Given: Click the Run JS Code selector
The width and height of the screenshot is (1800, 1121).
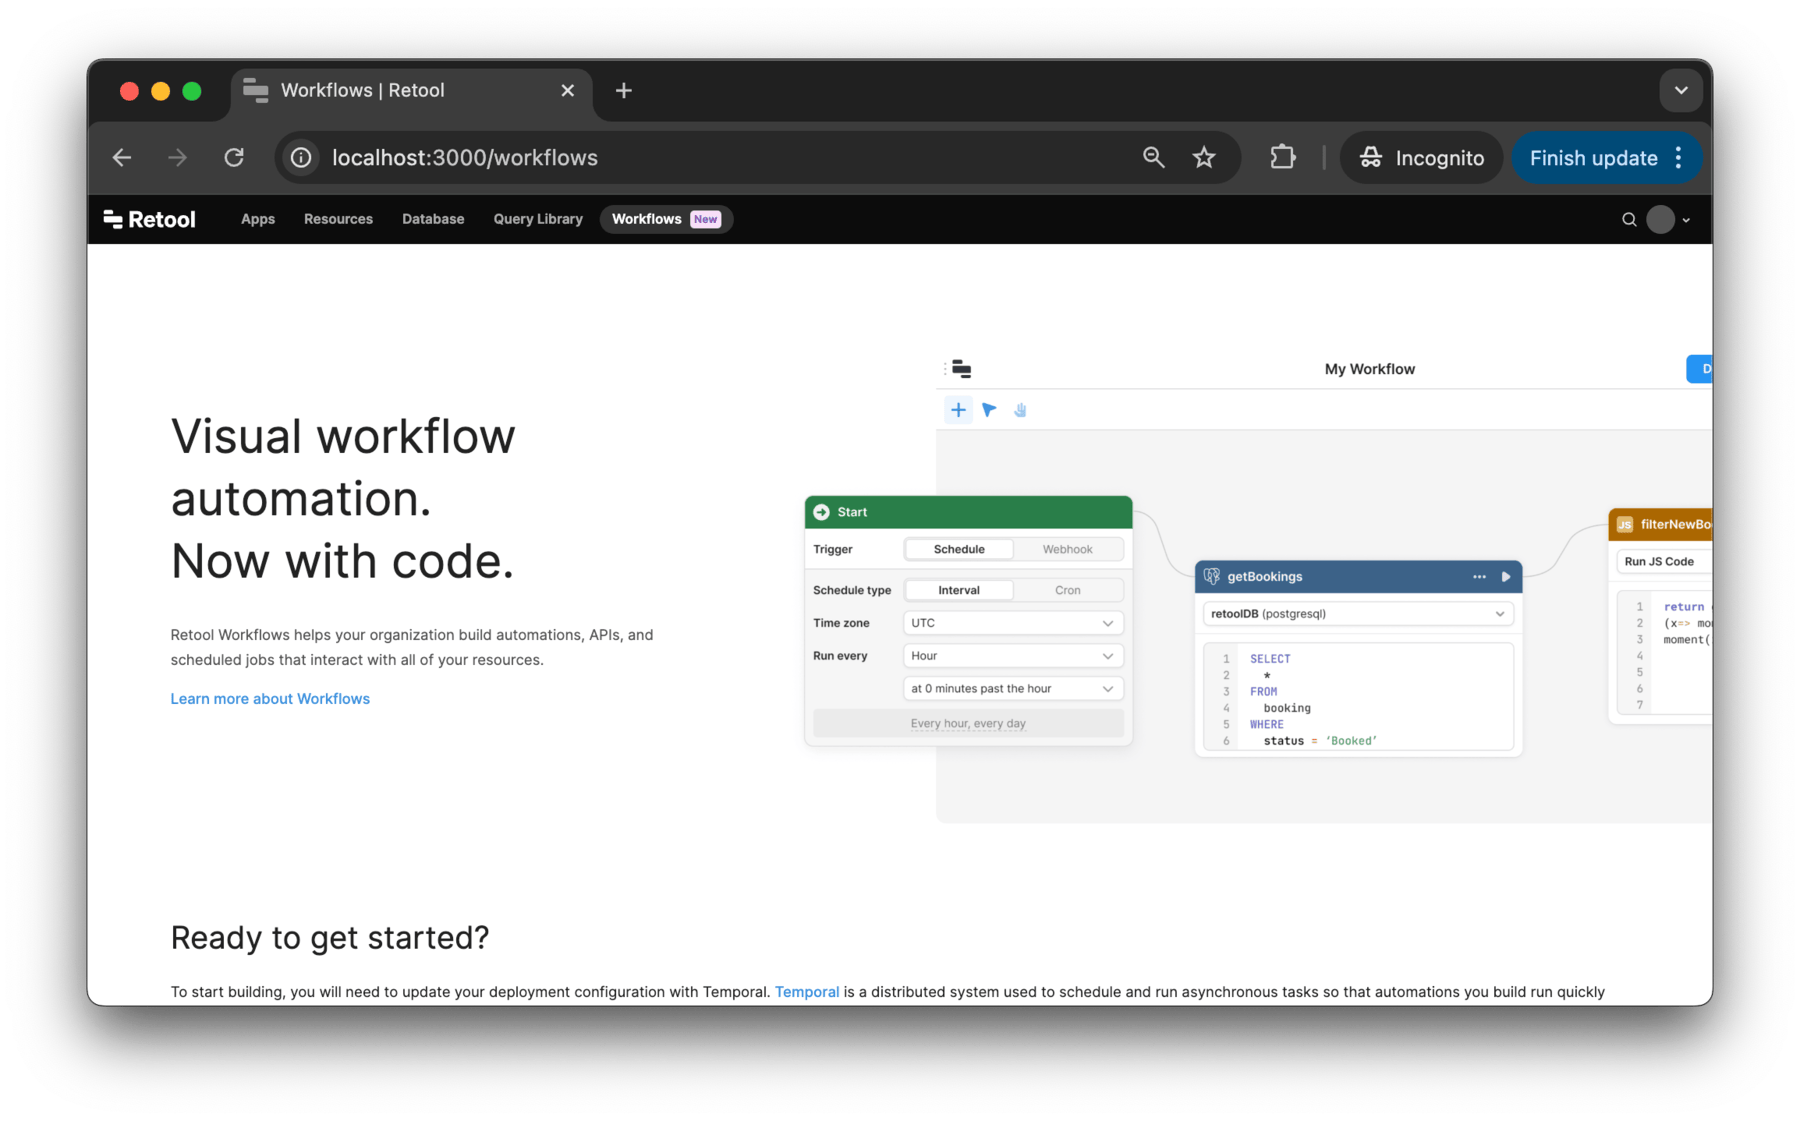Looking at the screenshot, I should [1664, 561].
